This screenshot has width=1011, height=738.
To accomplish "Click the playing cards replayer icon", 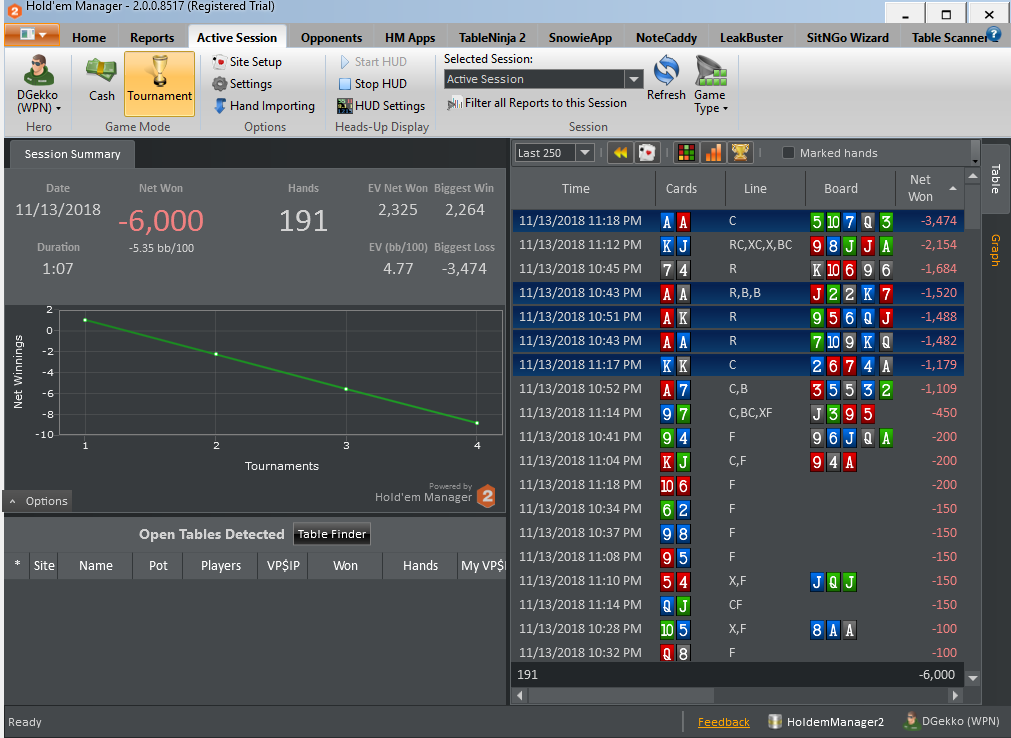I will 646,153.
